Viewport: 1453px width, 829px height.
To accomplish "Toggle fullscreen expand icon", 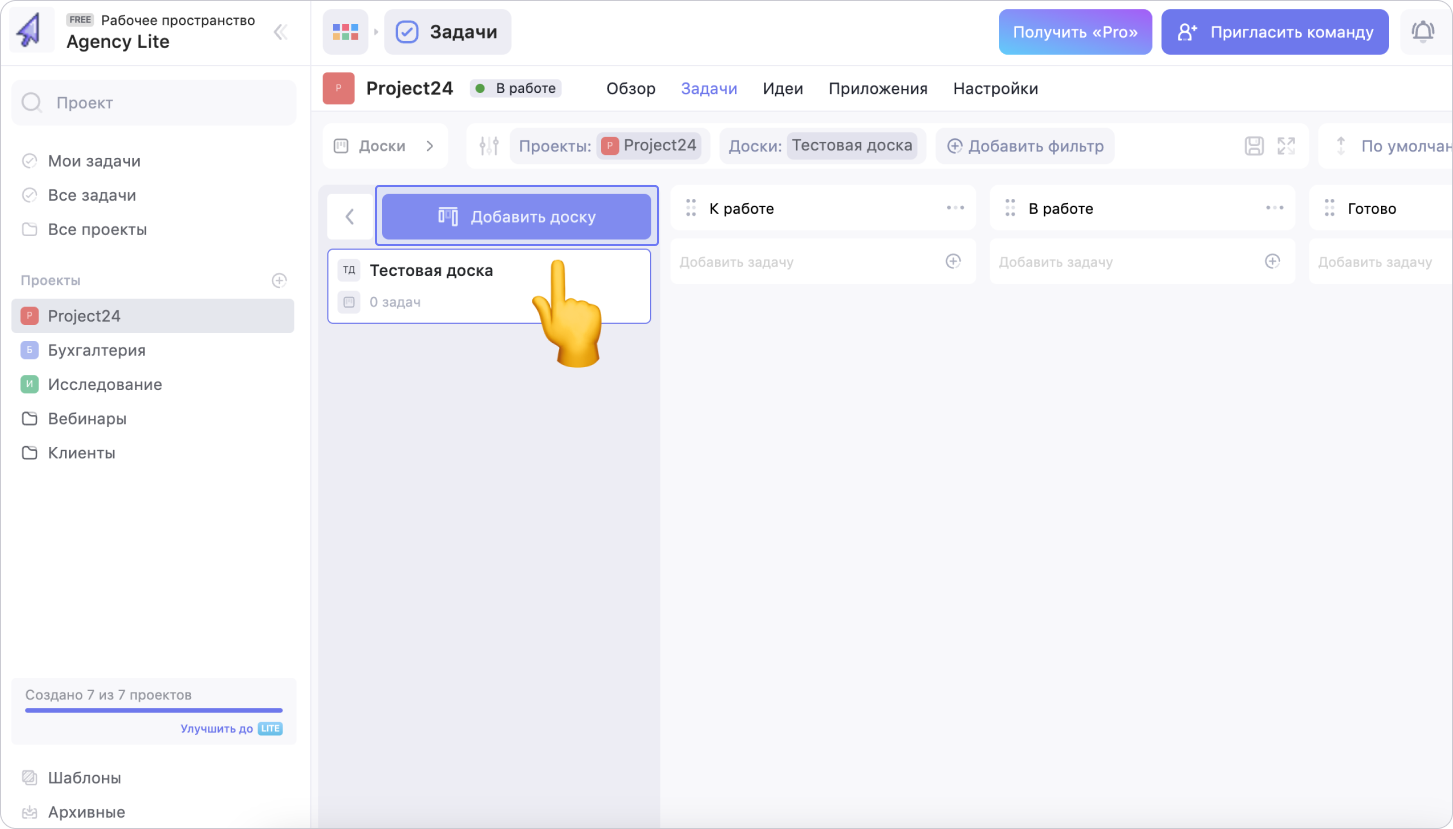I will tap(1286, 146).
